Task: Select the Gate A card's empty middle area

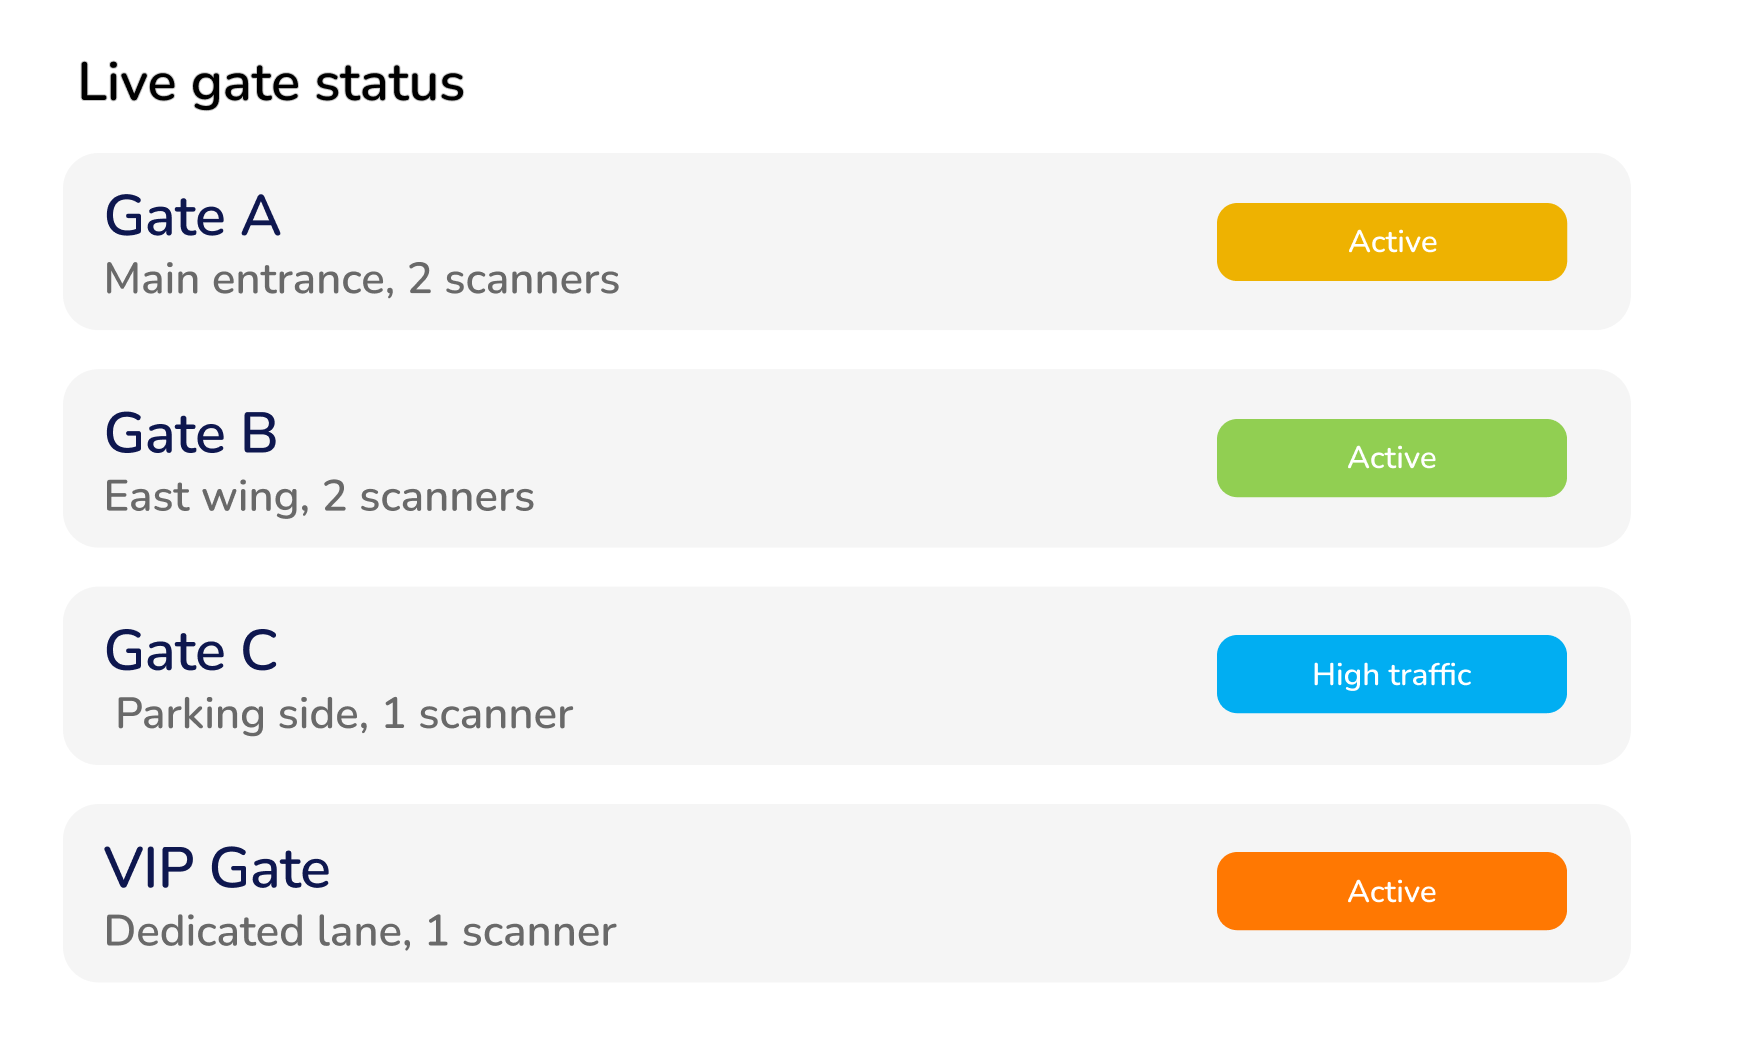Action: (x=900, y=242)
